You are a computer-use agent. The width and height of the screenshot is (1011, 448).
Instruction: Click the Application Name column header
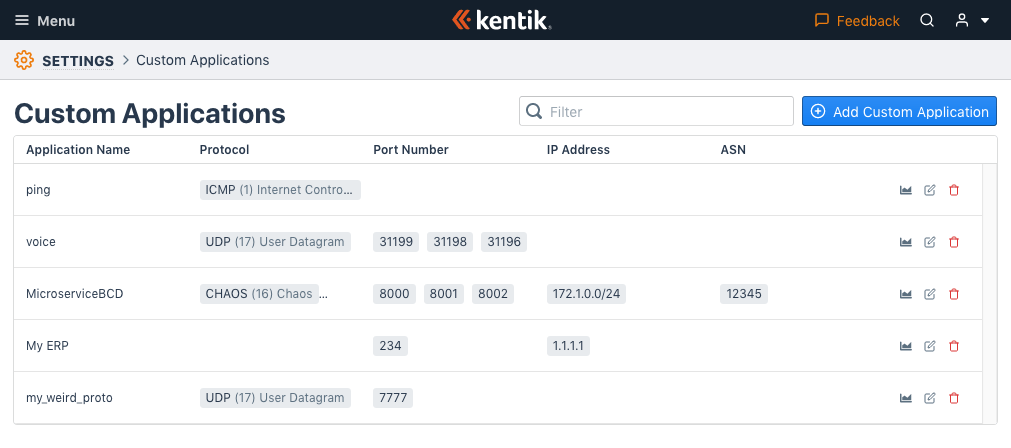[x=78, y=150]
